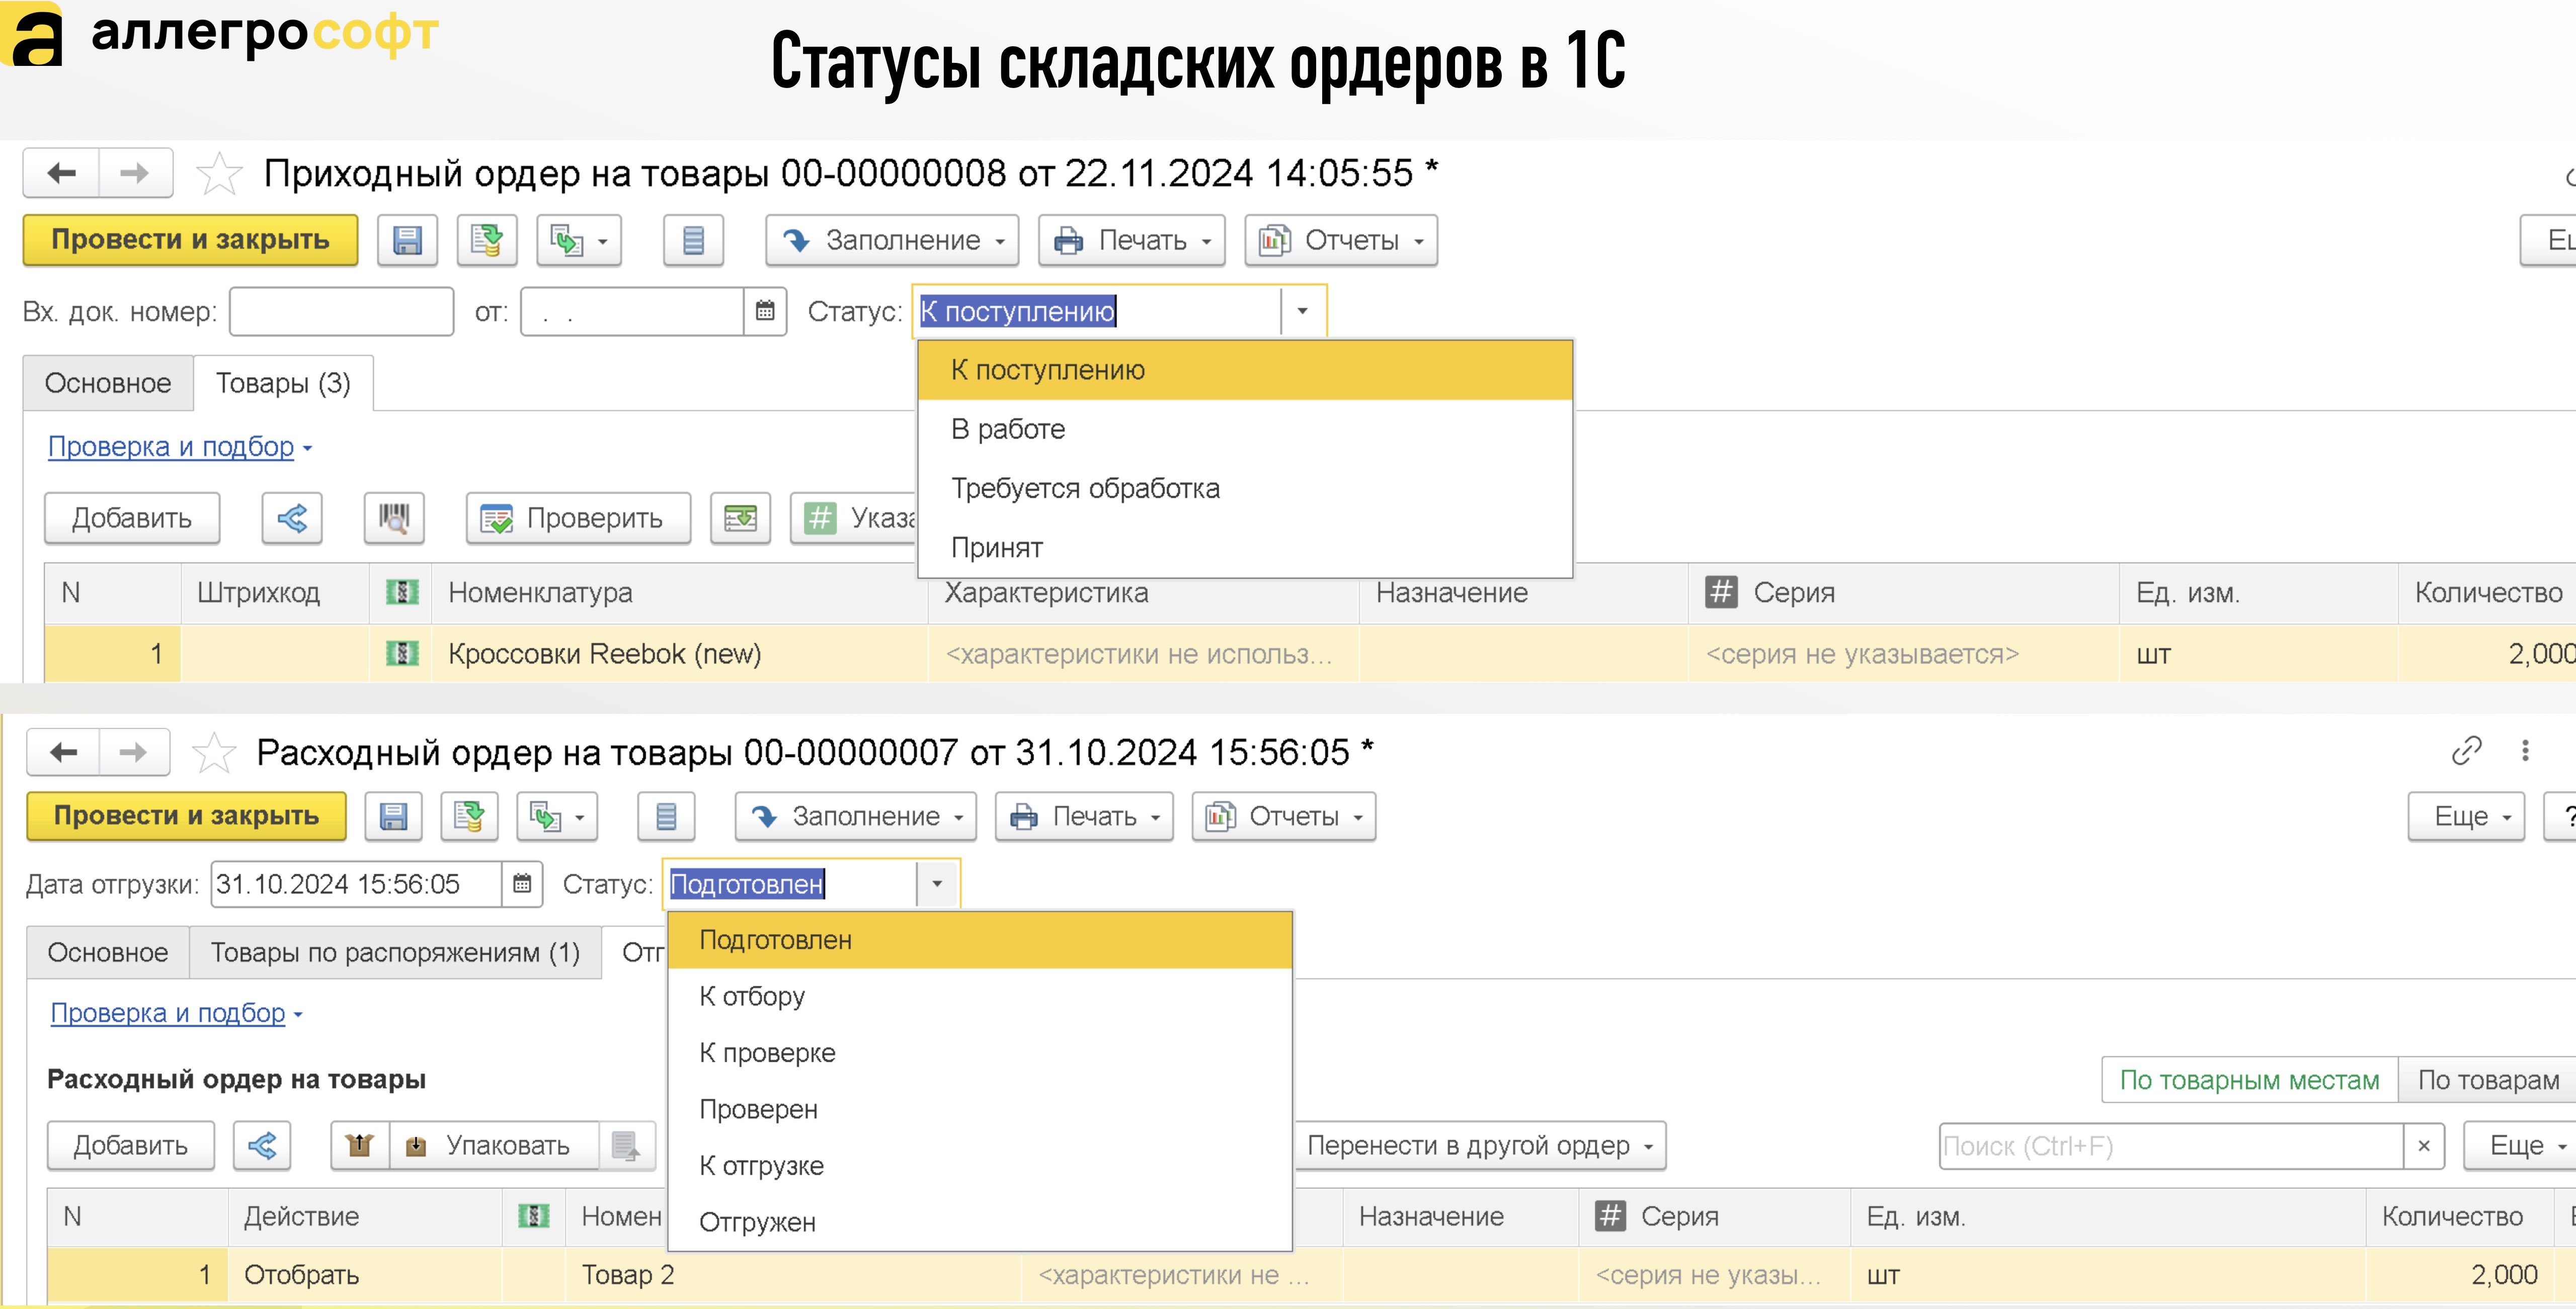Open calendar picker for Дата отгрузки
The width and height of the screenshot is (2576, 1309).
click(522, 884)
